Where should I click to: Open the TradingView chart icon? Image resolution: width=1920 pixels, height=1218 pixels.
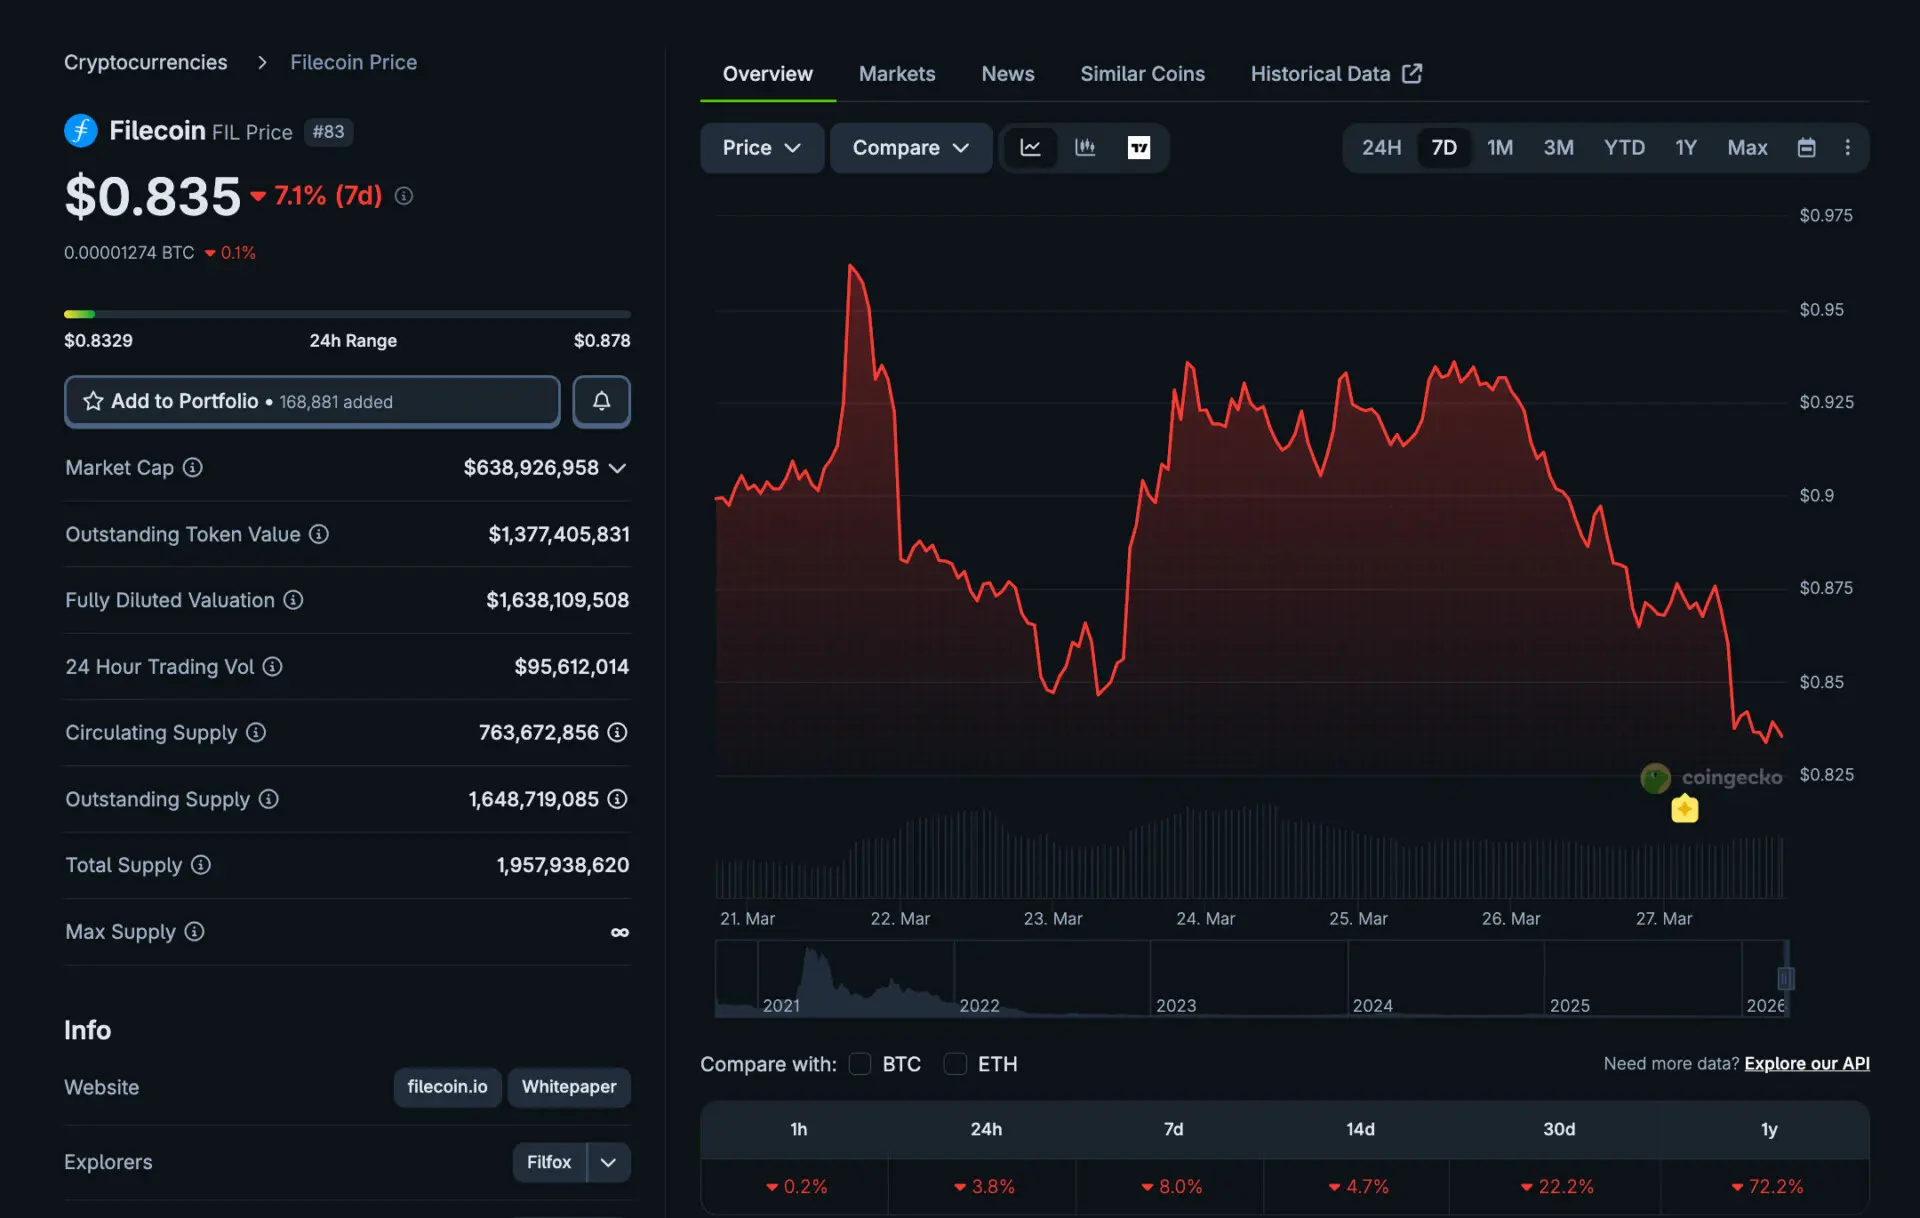point(1139,147)
